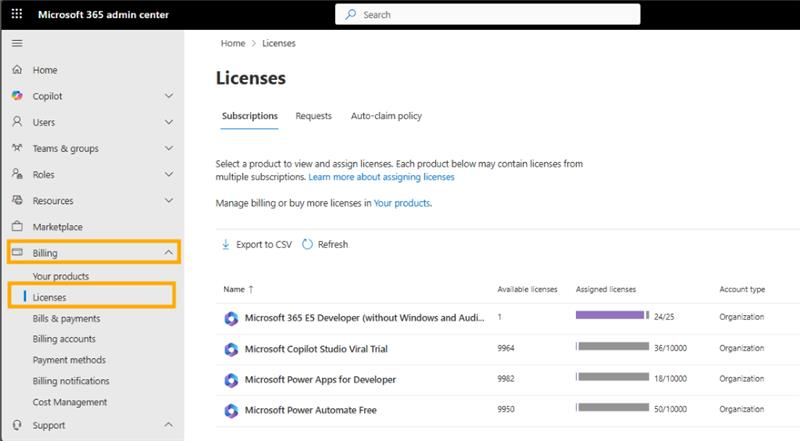Screen dimensions: 800x441
Task: Follow the Your products link in text
Action: [x=402, y=203]
